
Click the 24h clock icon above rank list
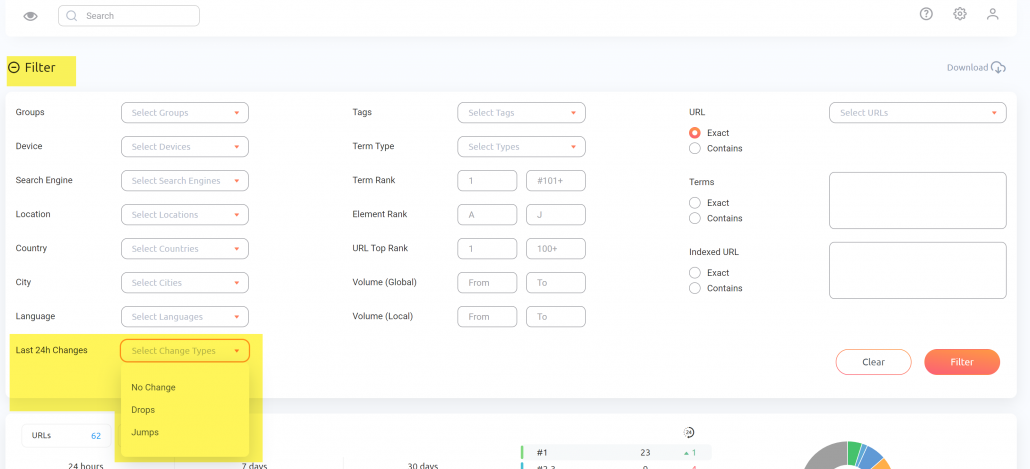688,432
